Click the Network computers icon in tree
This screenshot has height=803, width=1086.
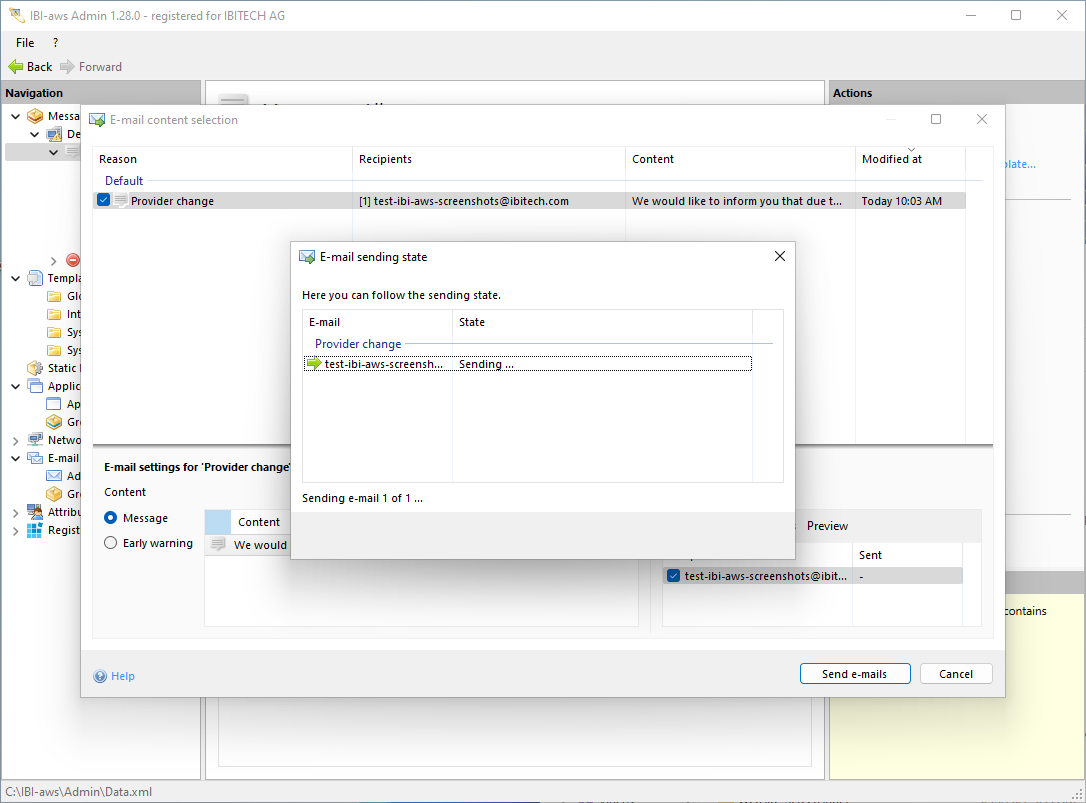(x=35, y=440)
